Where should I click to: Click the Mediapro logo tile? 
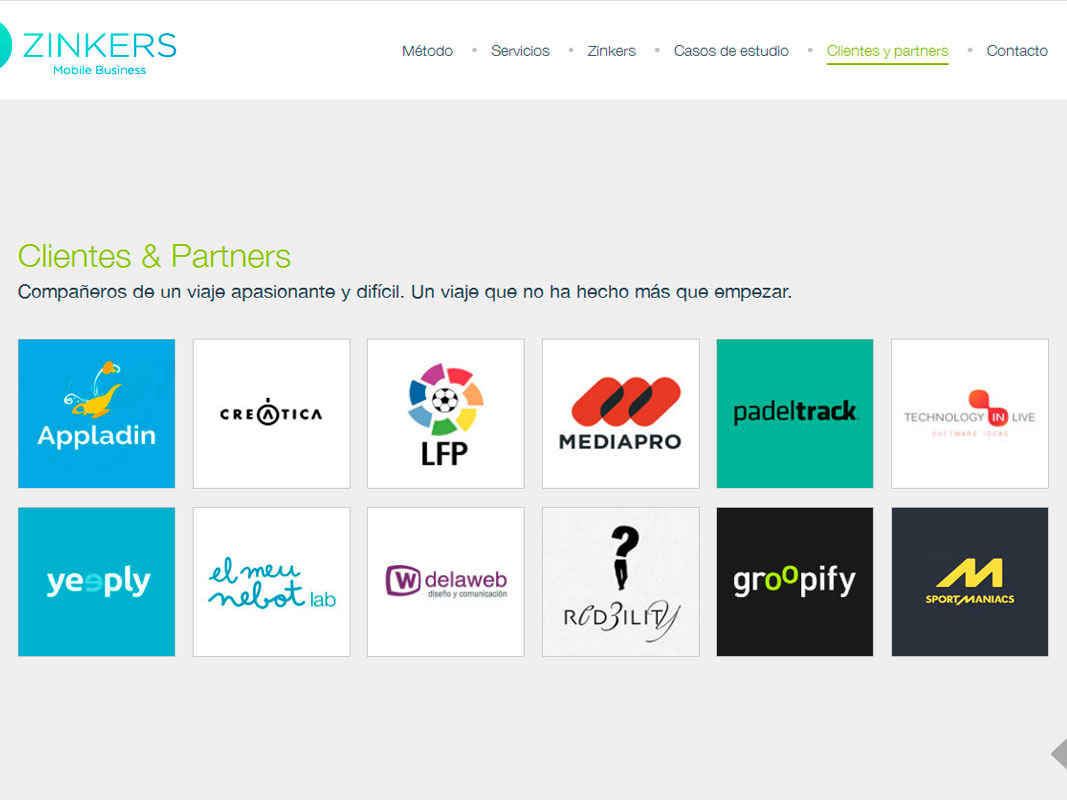[x=621, y=414]
